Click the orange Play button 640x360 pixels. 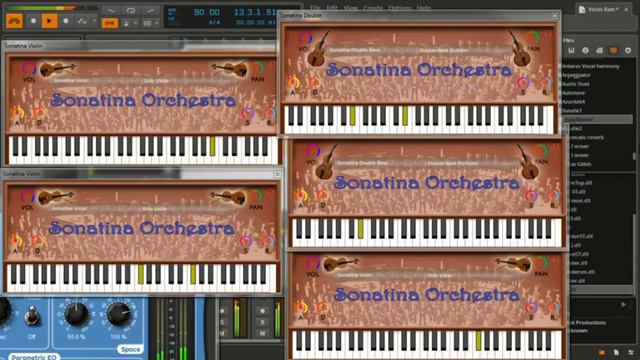(x=49, y=21)
